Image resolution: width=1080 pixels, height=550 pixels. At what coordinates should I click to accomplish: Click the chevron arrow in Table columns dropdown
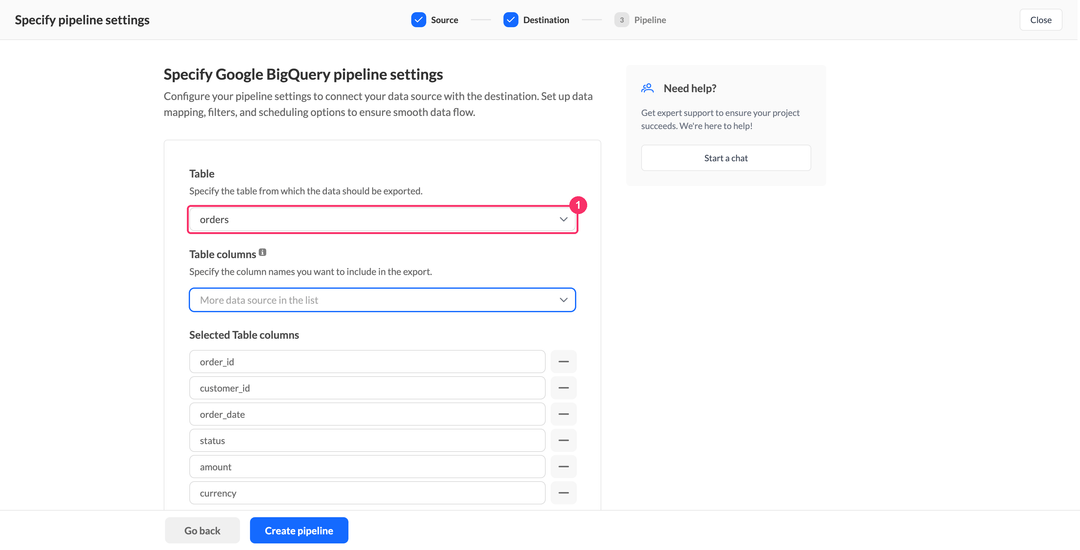click(x=563, y=300)
